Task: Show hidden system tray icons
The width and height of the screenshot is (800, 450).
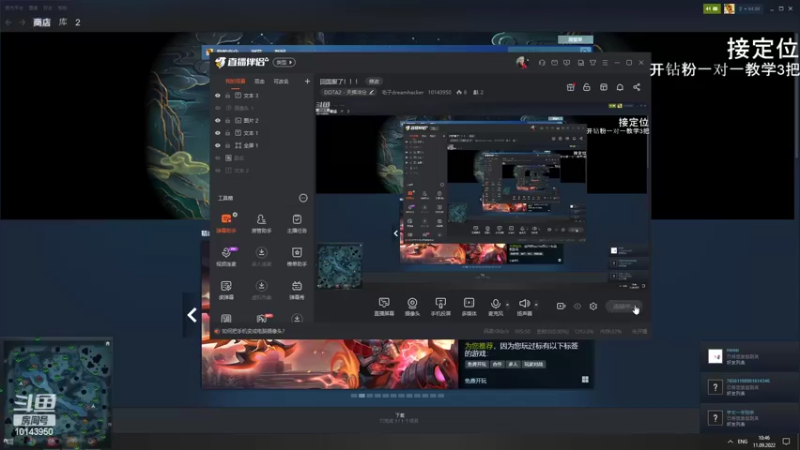Action: click(730, 441)
